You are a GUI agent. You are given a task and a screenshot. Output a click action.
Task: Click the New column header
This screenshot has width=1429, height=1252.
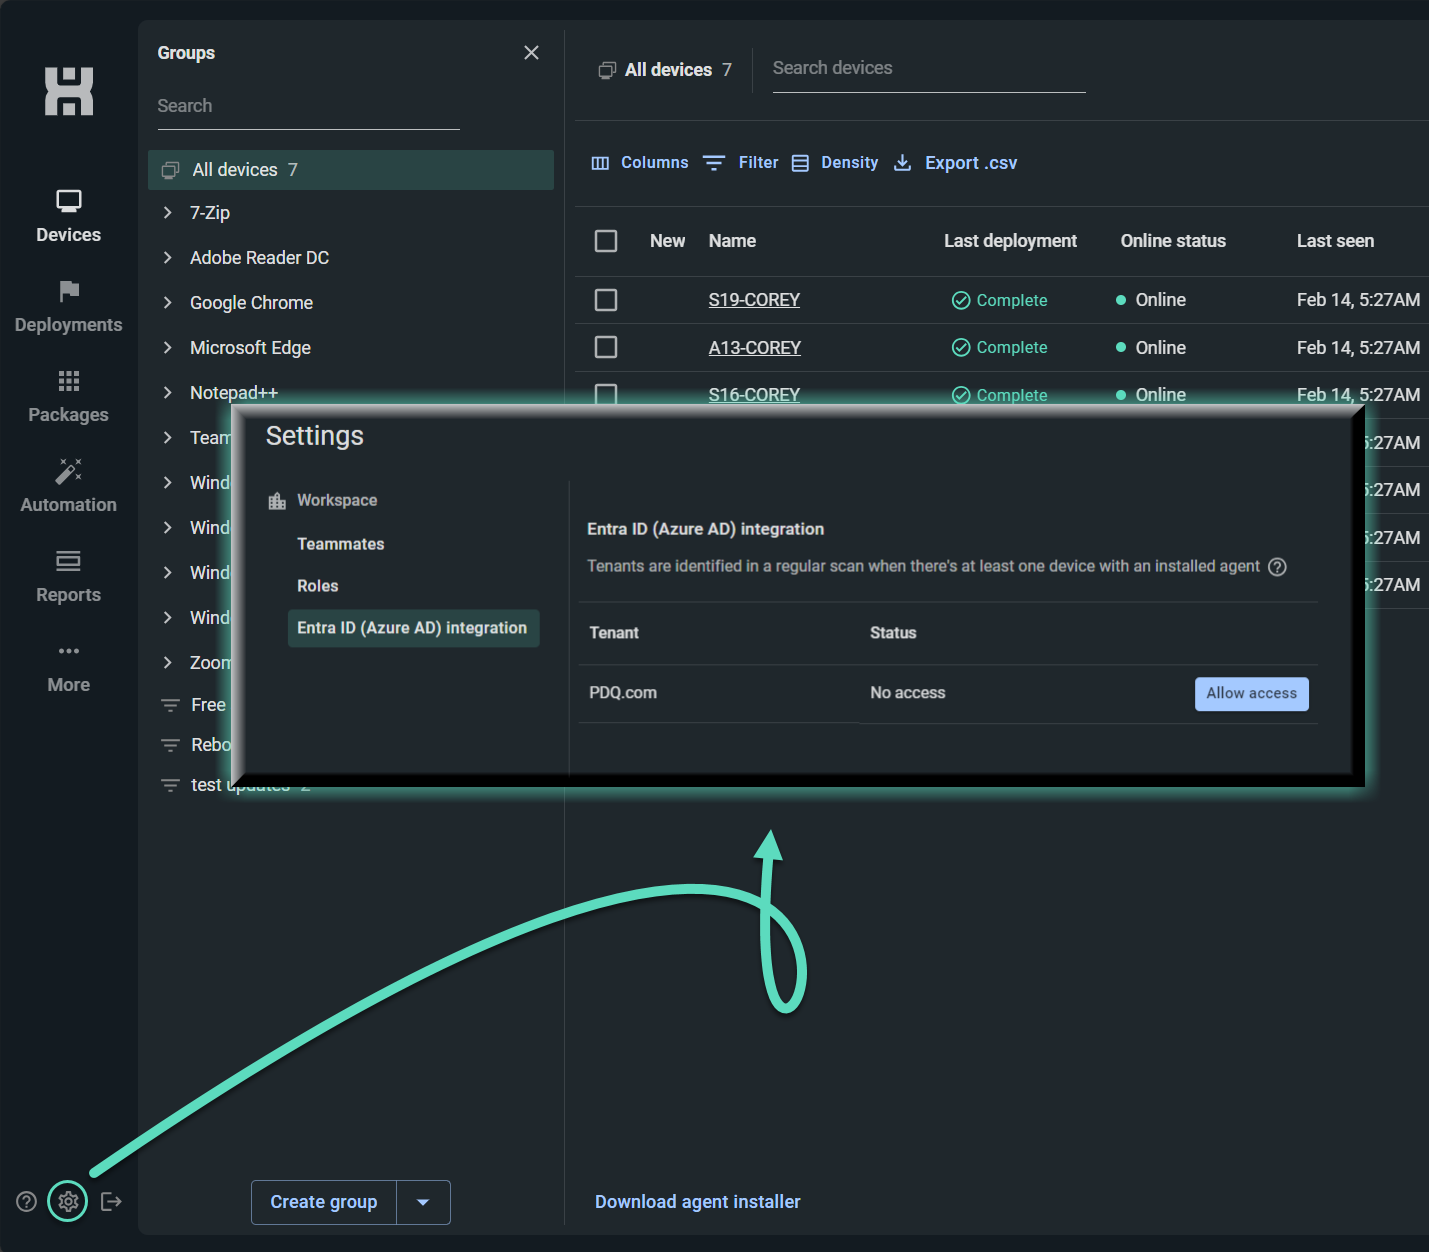coord(667,241)
